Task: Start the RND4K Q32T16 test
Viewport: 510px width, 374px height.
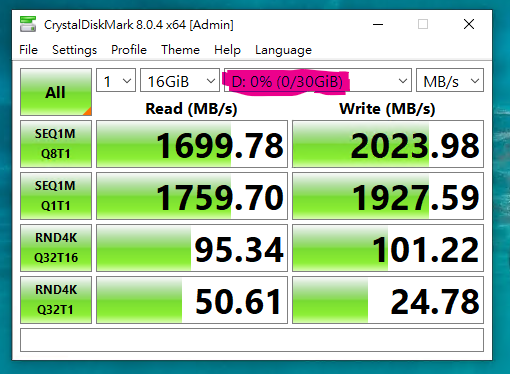Action: click(56, 248)
